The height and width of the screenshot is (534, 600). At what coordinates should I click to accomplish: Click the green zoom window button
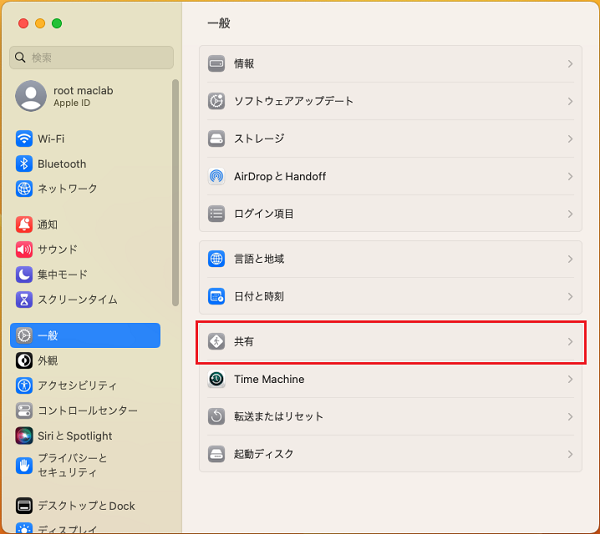tap(57, 23)
